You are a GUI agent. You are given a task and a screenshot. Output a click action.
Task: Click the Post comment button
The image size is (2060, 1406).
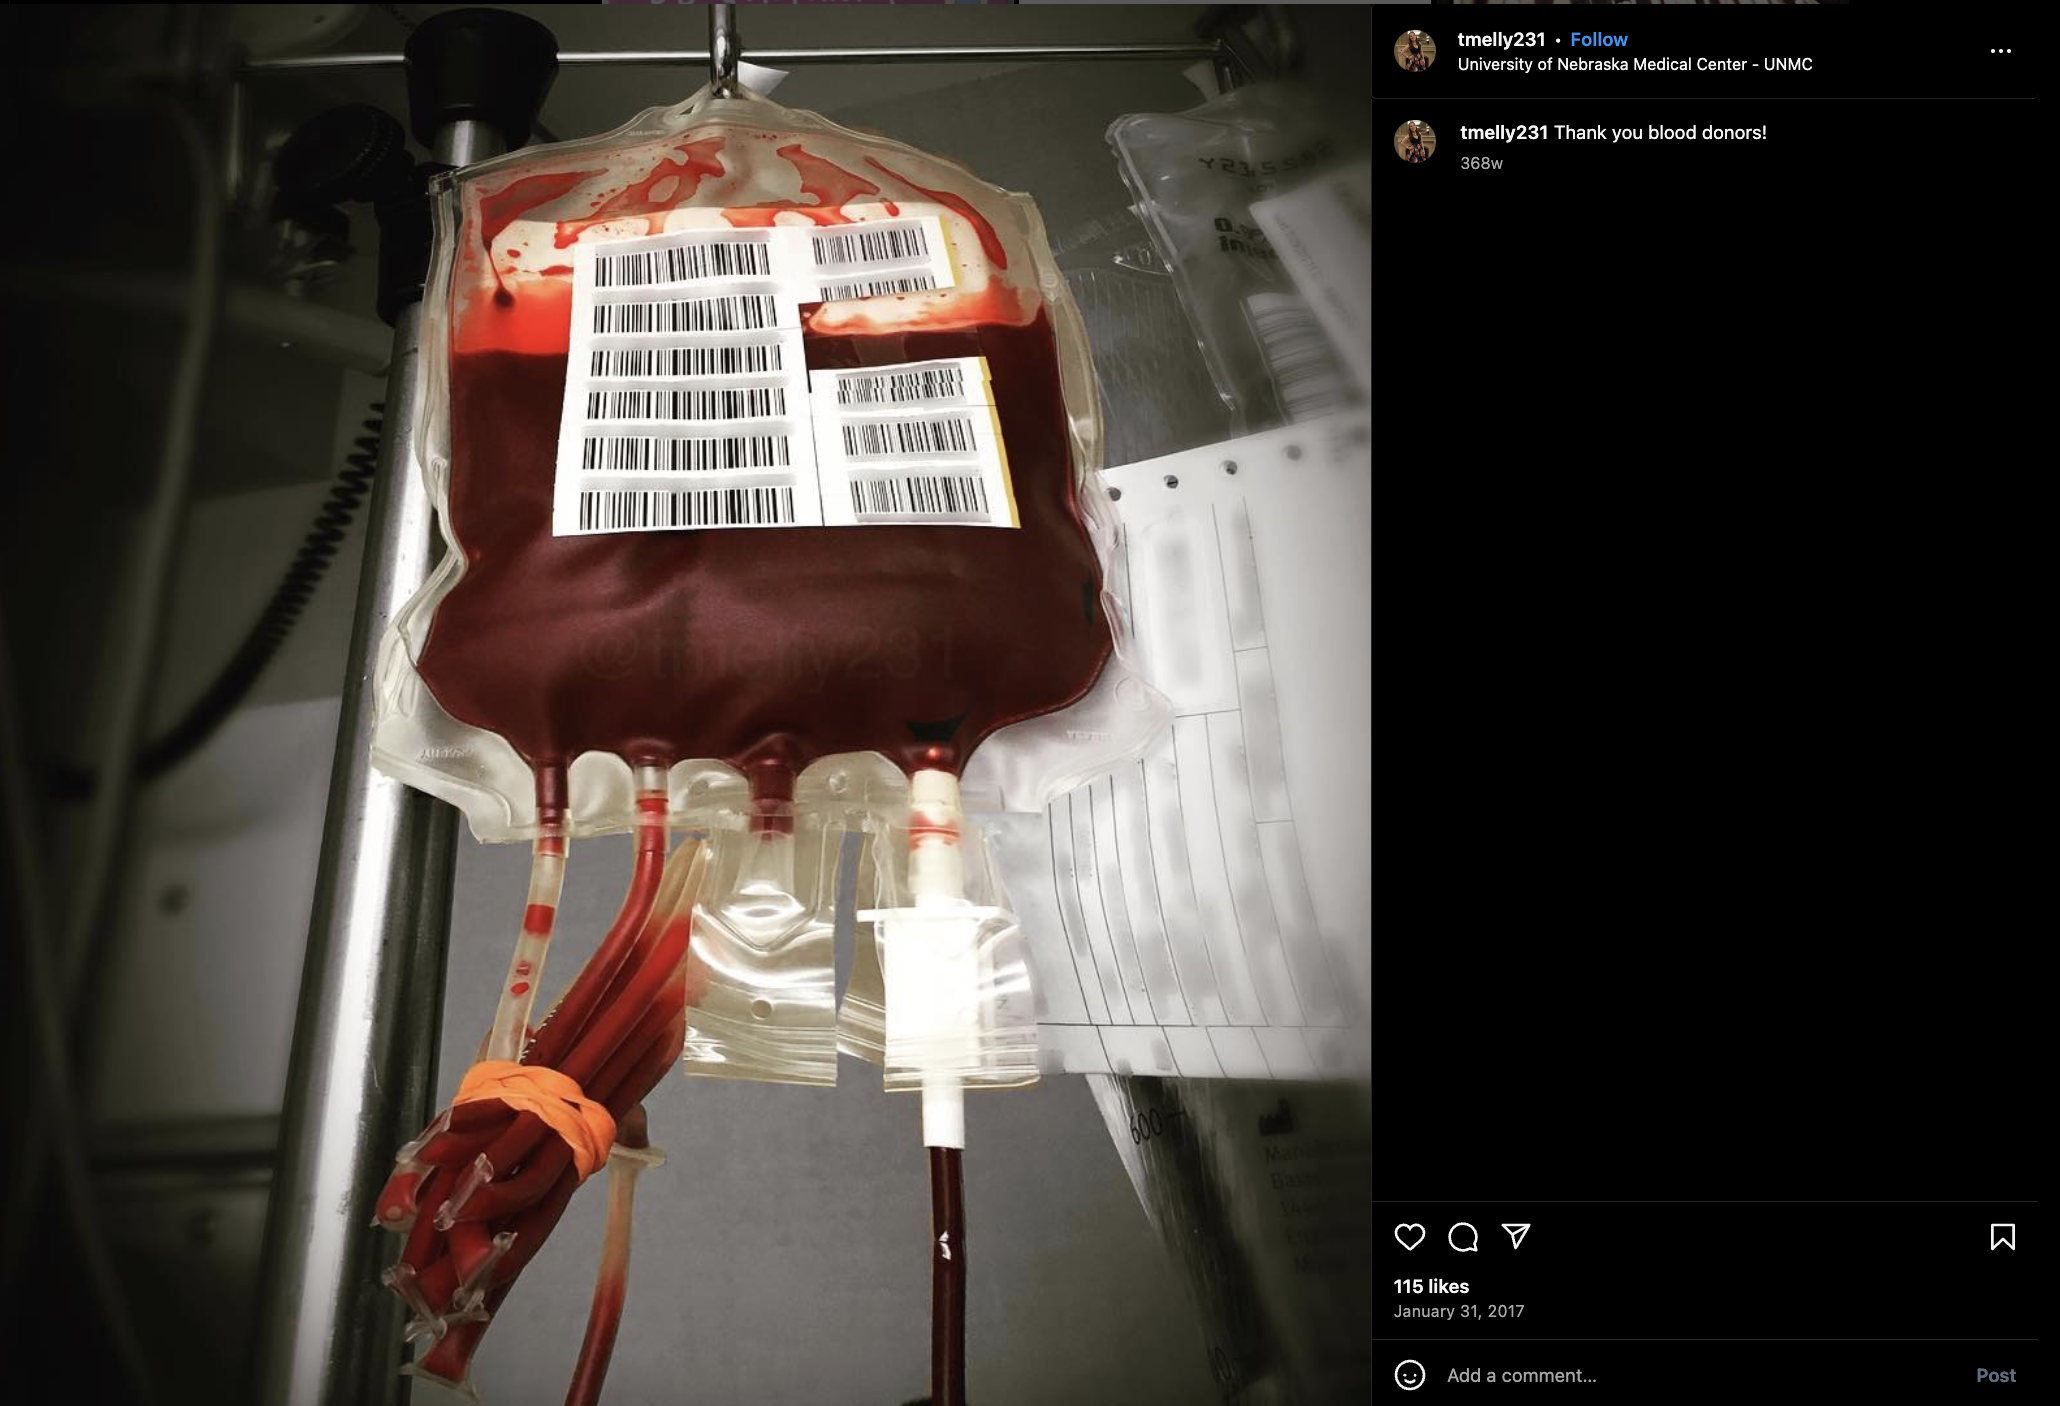pyautogui.click(x=1995, y=1375)
